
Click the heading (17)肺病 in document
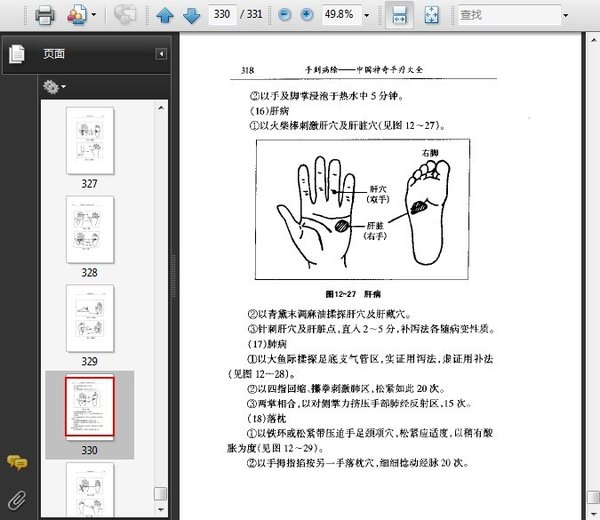(267, 344)
